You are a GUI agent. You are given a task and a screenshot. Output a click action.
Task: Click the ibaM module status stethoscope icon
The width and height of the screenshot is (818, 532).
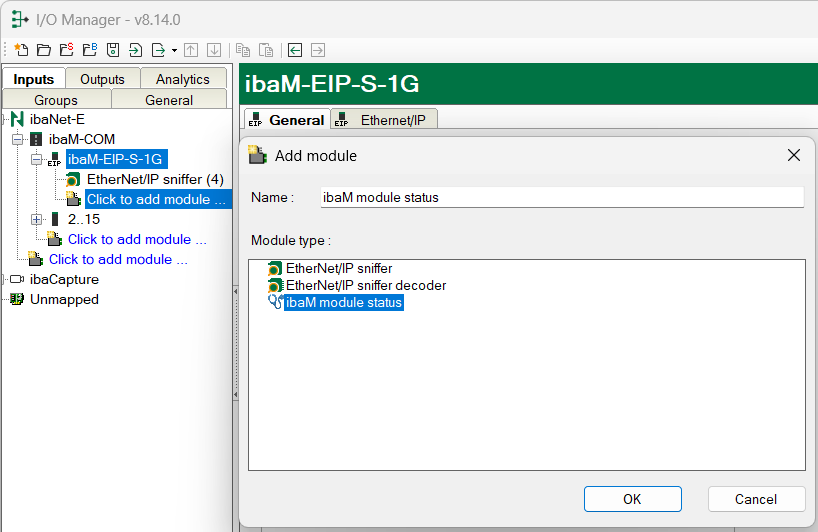[275, 302]
